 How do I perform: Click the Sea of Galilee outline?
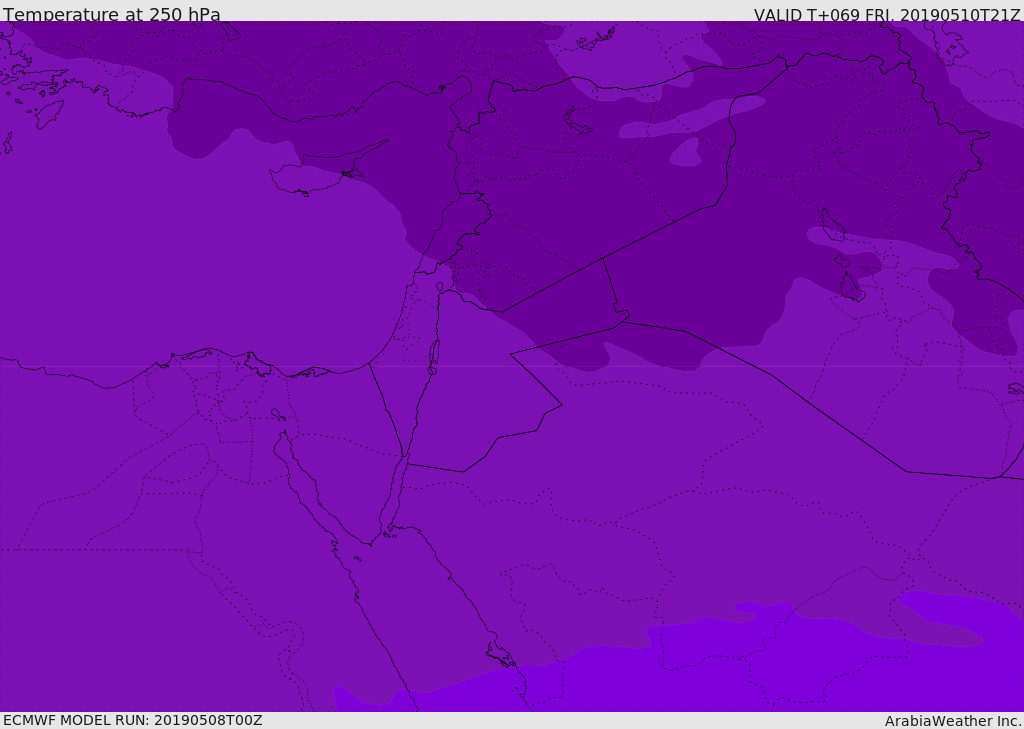click(440, 287)
